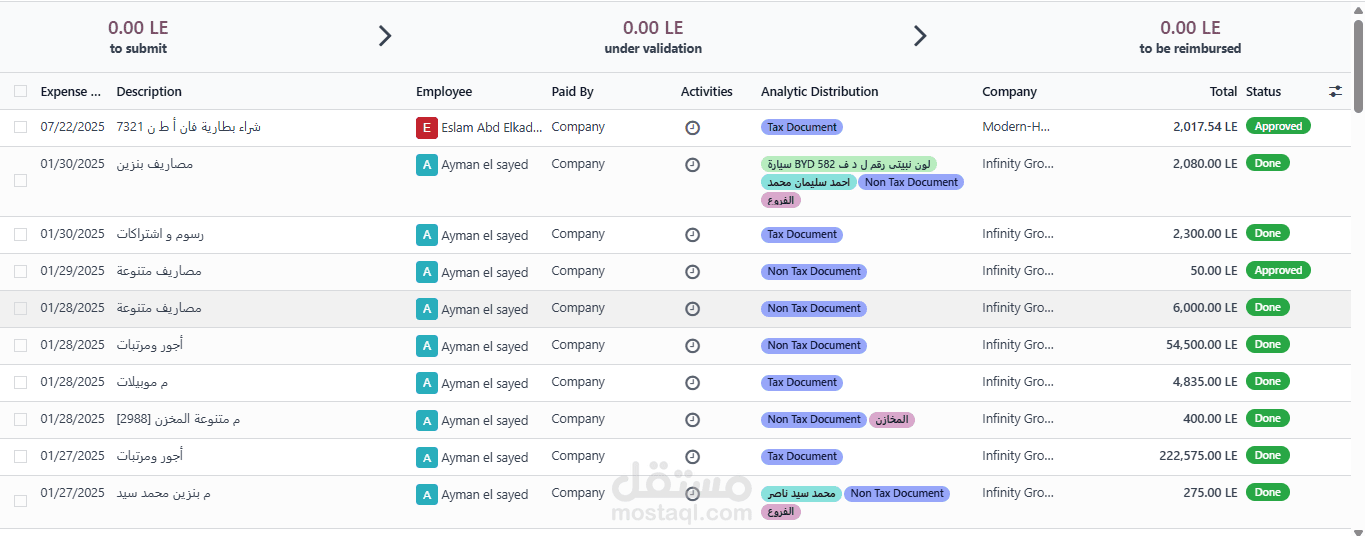The image size is (1365, 536).
Task: Check the 07/22/2025 expense row checkbox
Action: [21, 128]
